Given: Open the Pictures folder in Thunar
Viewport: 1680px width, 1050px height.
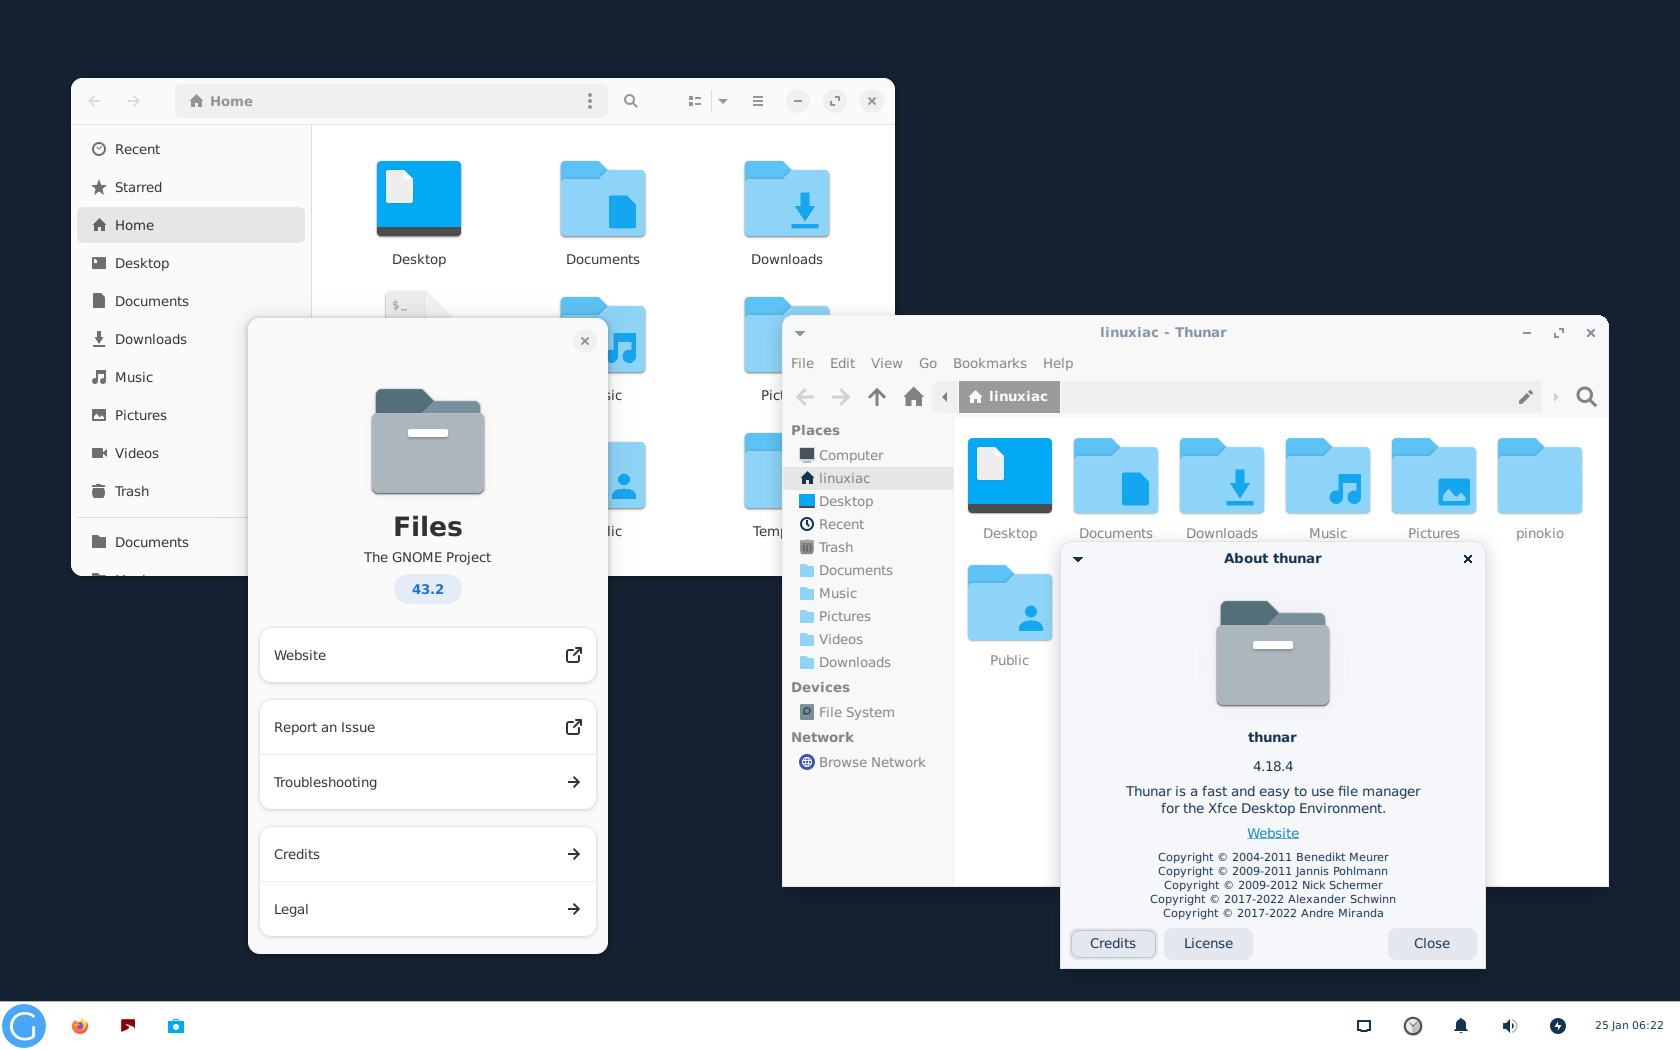Looking at the screenshot, I should [1434, 477].
